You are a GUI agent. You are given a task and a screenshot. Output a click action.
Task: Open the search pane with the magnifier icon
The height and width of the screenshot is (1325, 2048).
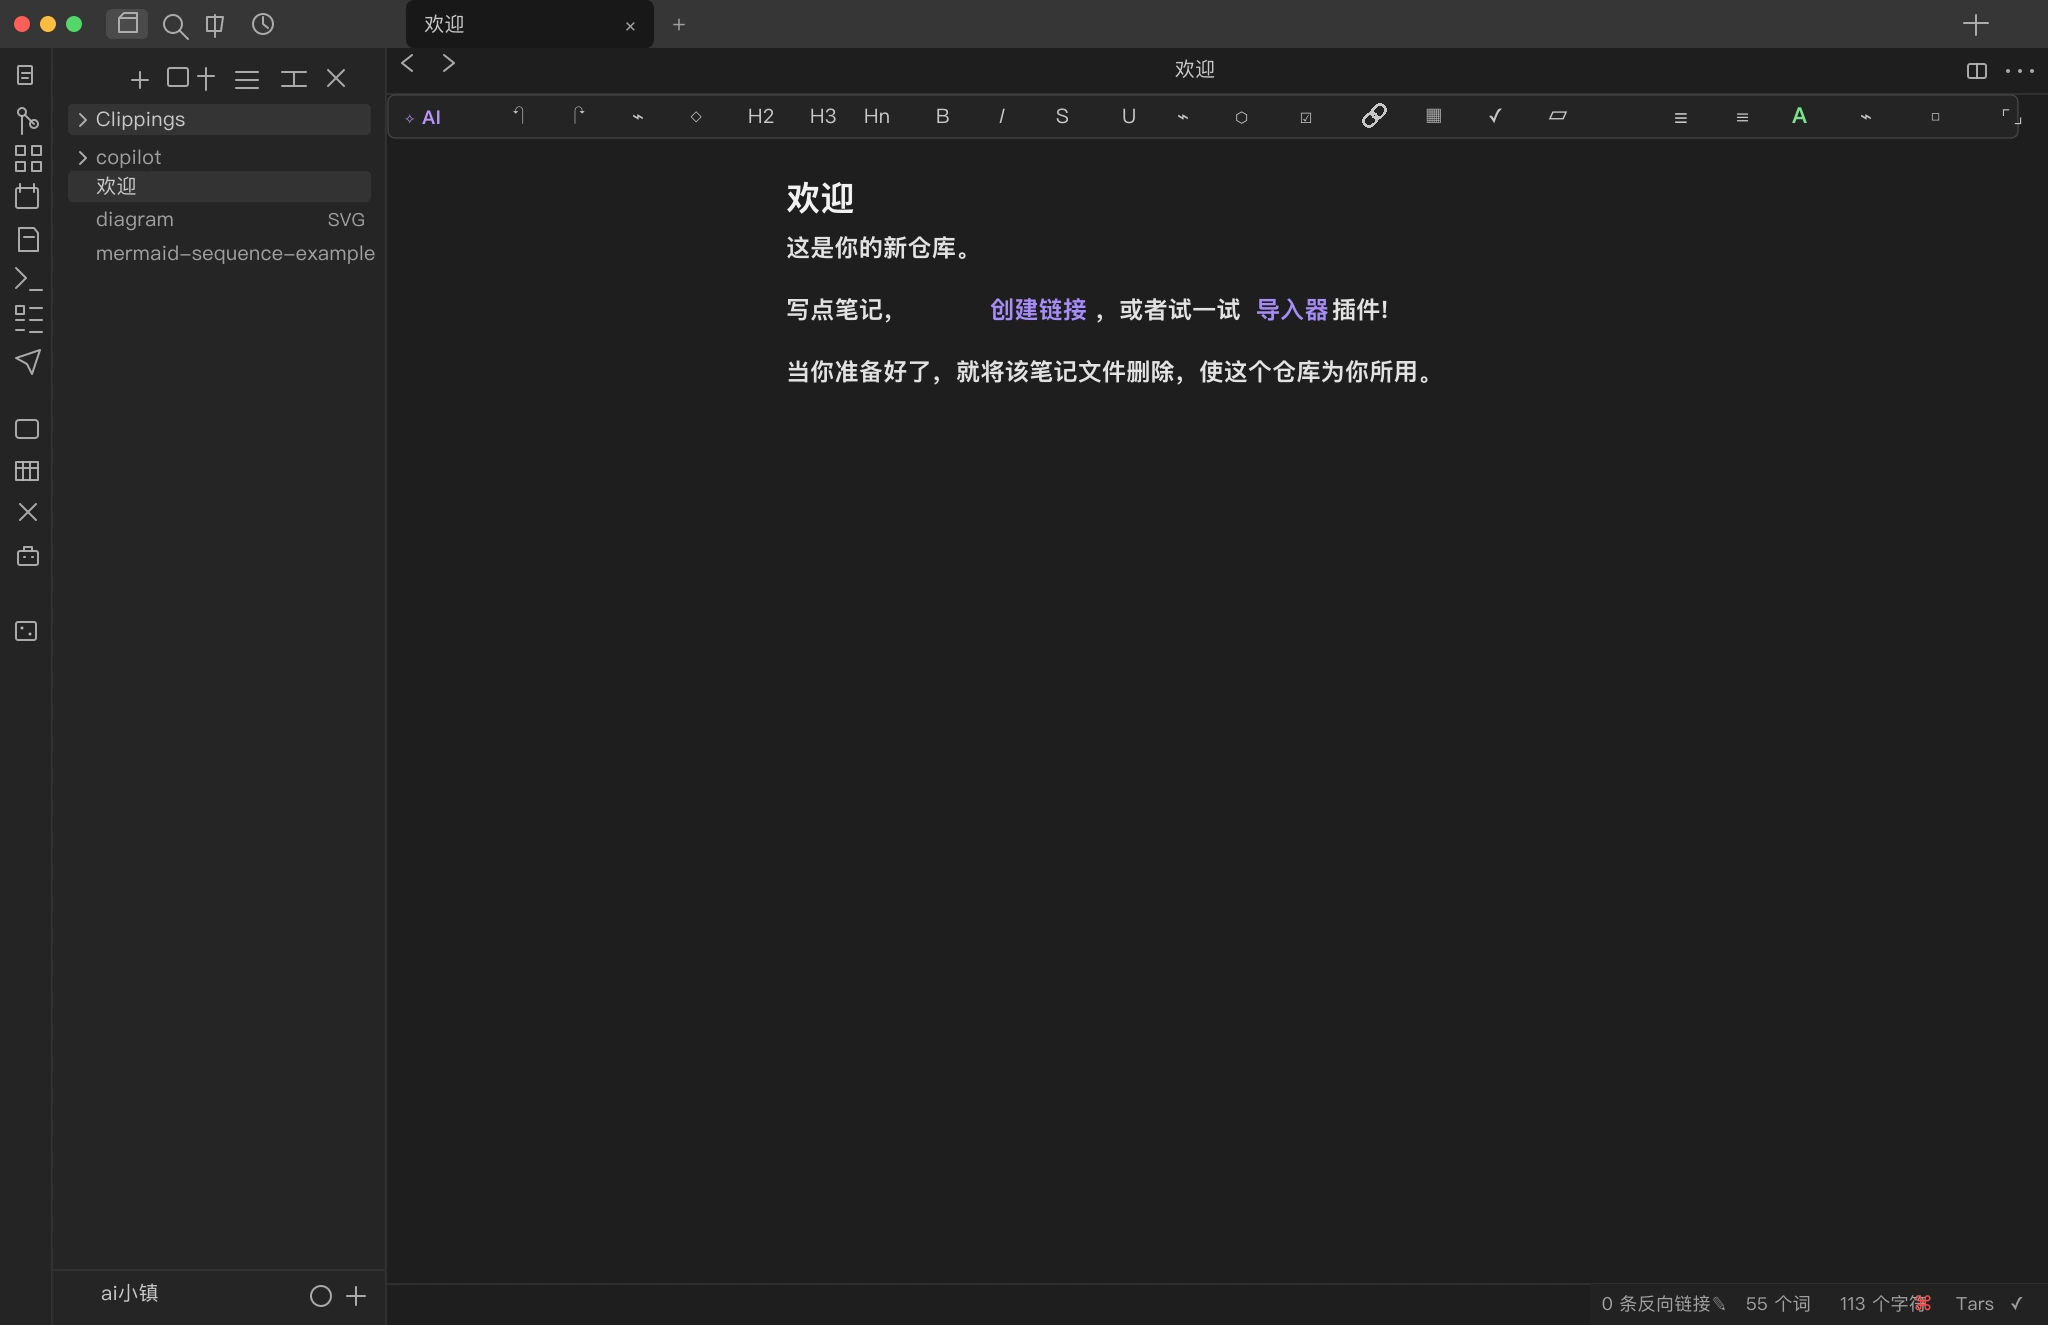(175, 25)
